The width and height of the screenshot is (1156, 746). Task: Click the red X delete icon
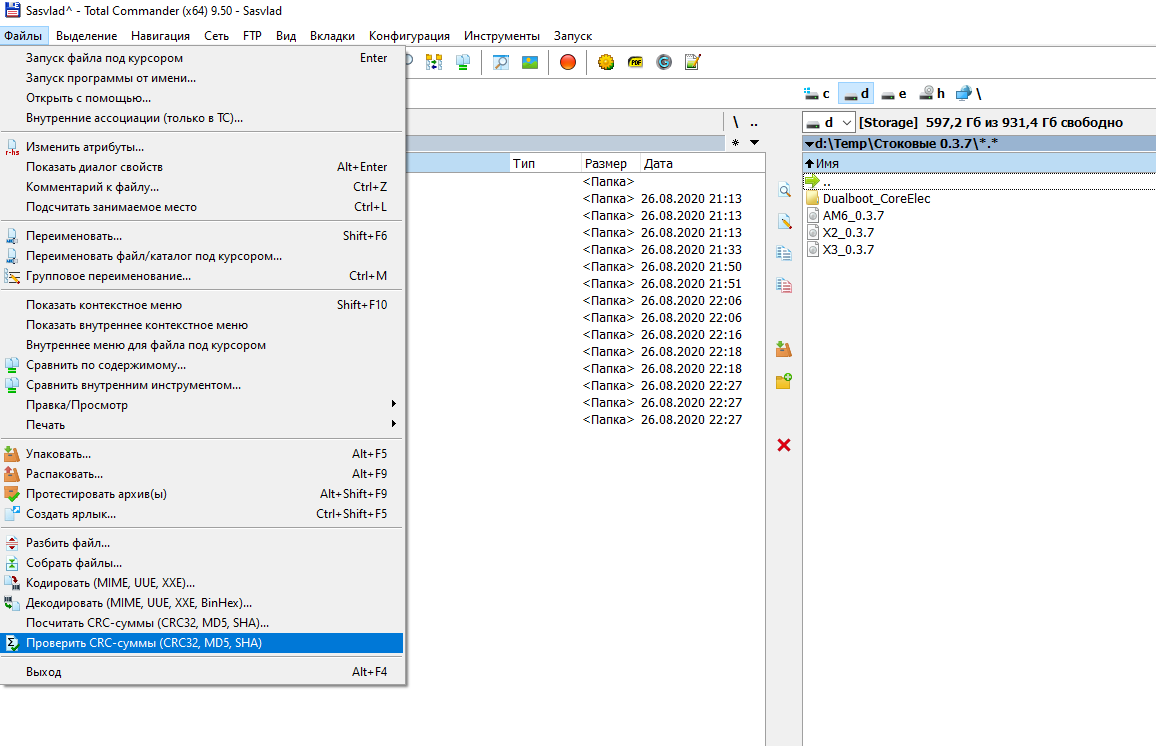(x=784, y=445)
